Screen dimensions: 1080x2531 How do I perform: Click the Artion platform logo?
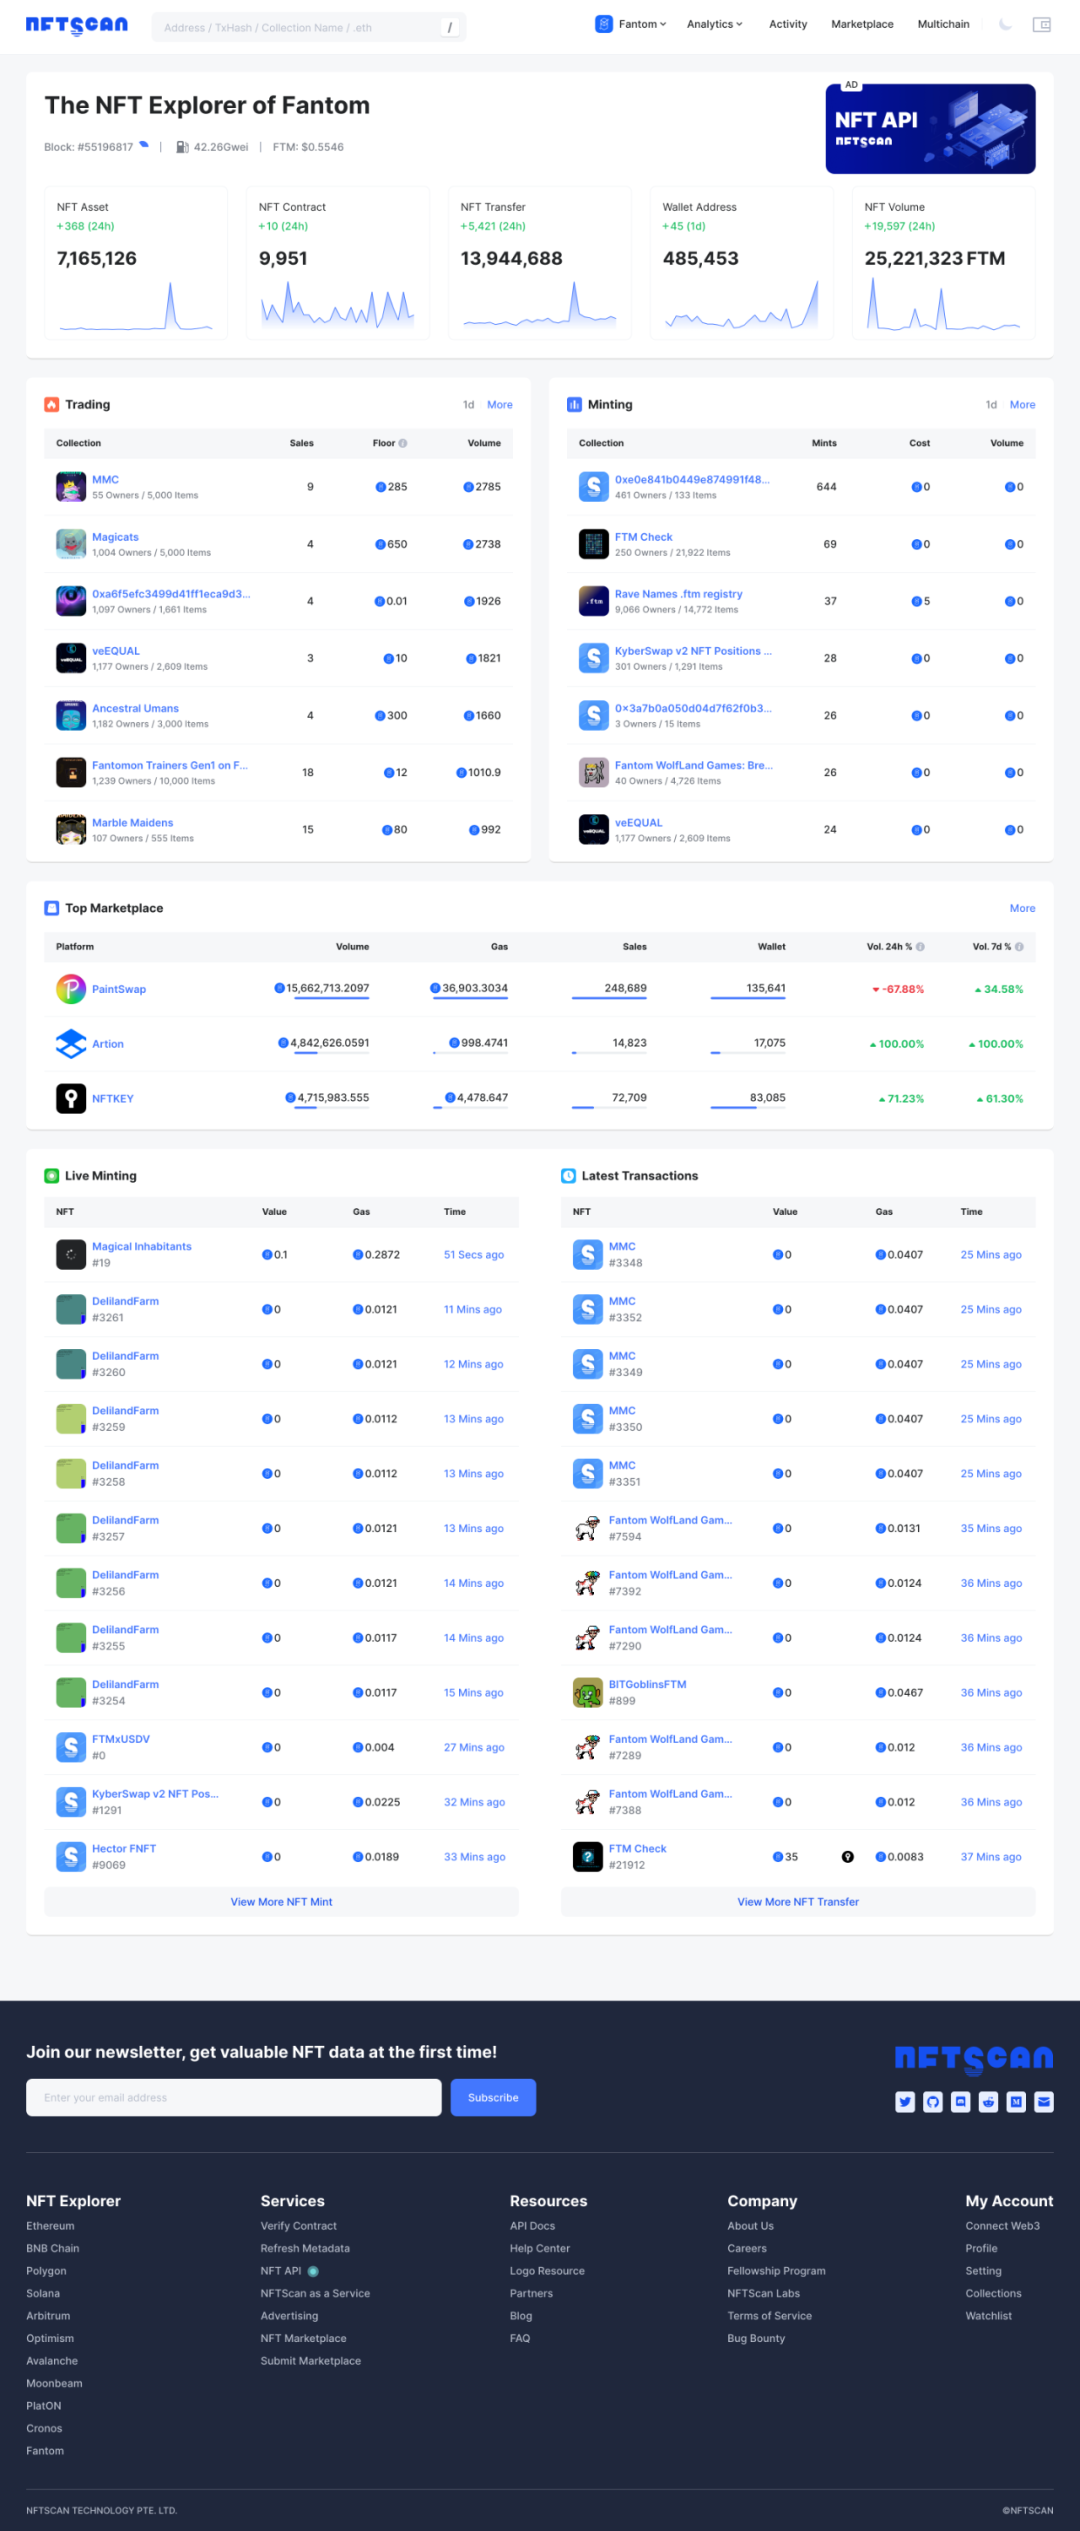(71, 1044)
